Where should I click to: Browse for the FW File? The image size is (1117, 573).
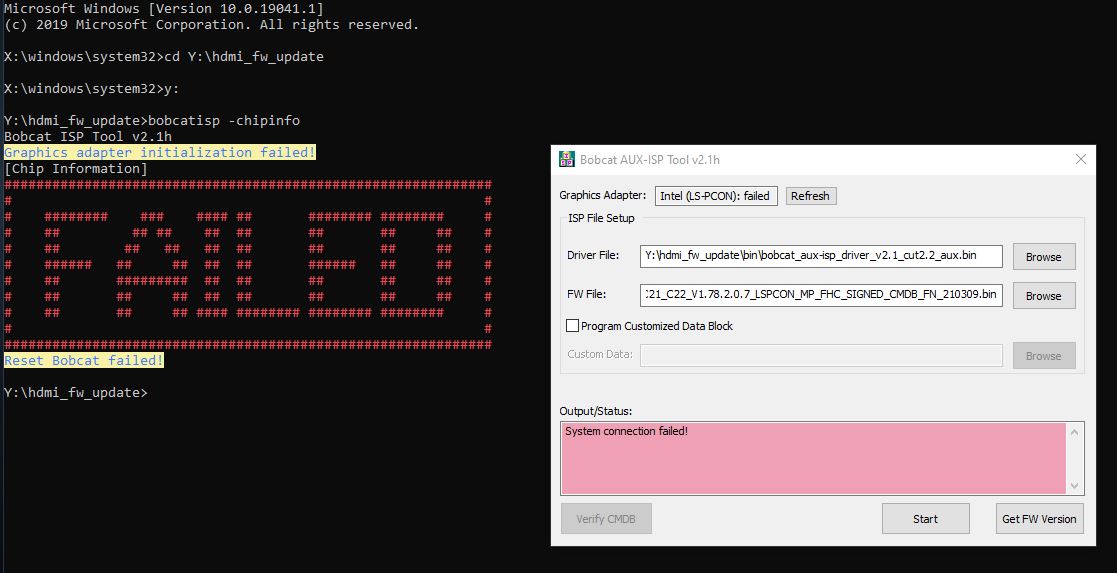pyautogui.click(x=1044, y=296)
